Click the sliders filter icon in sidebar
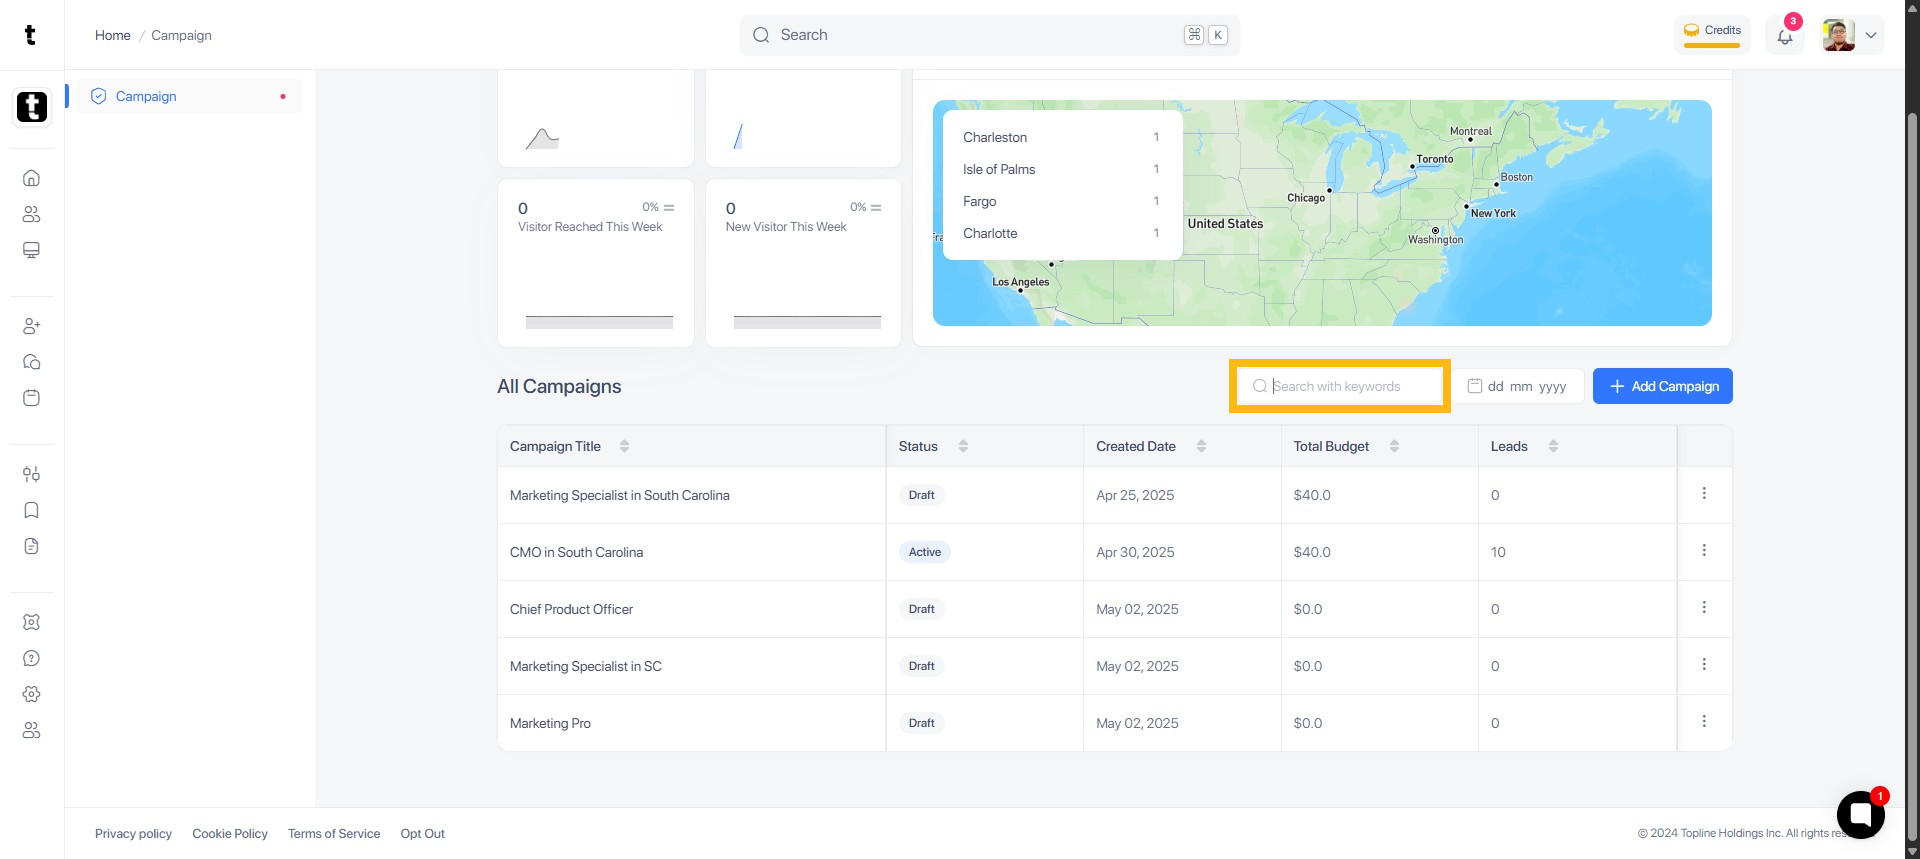 (31, 474)
